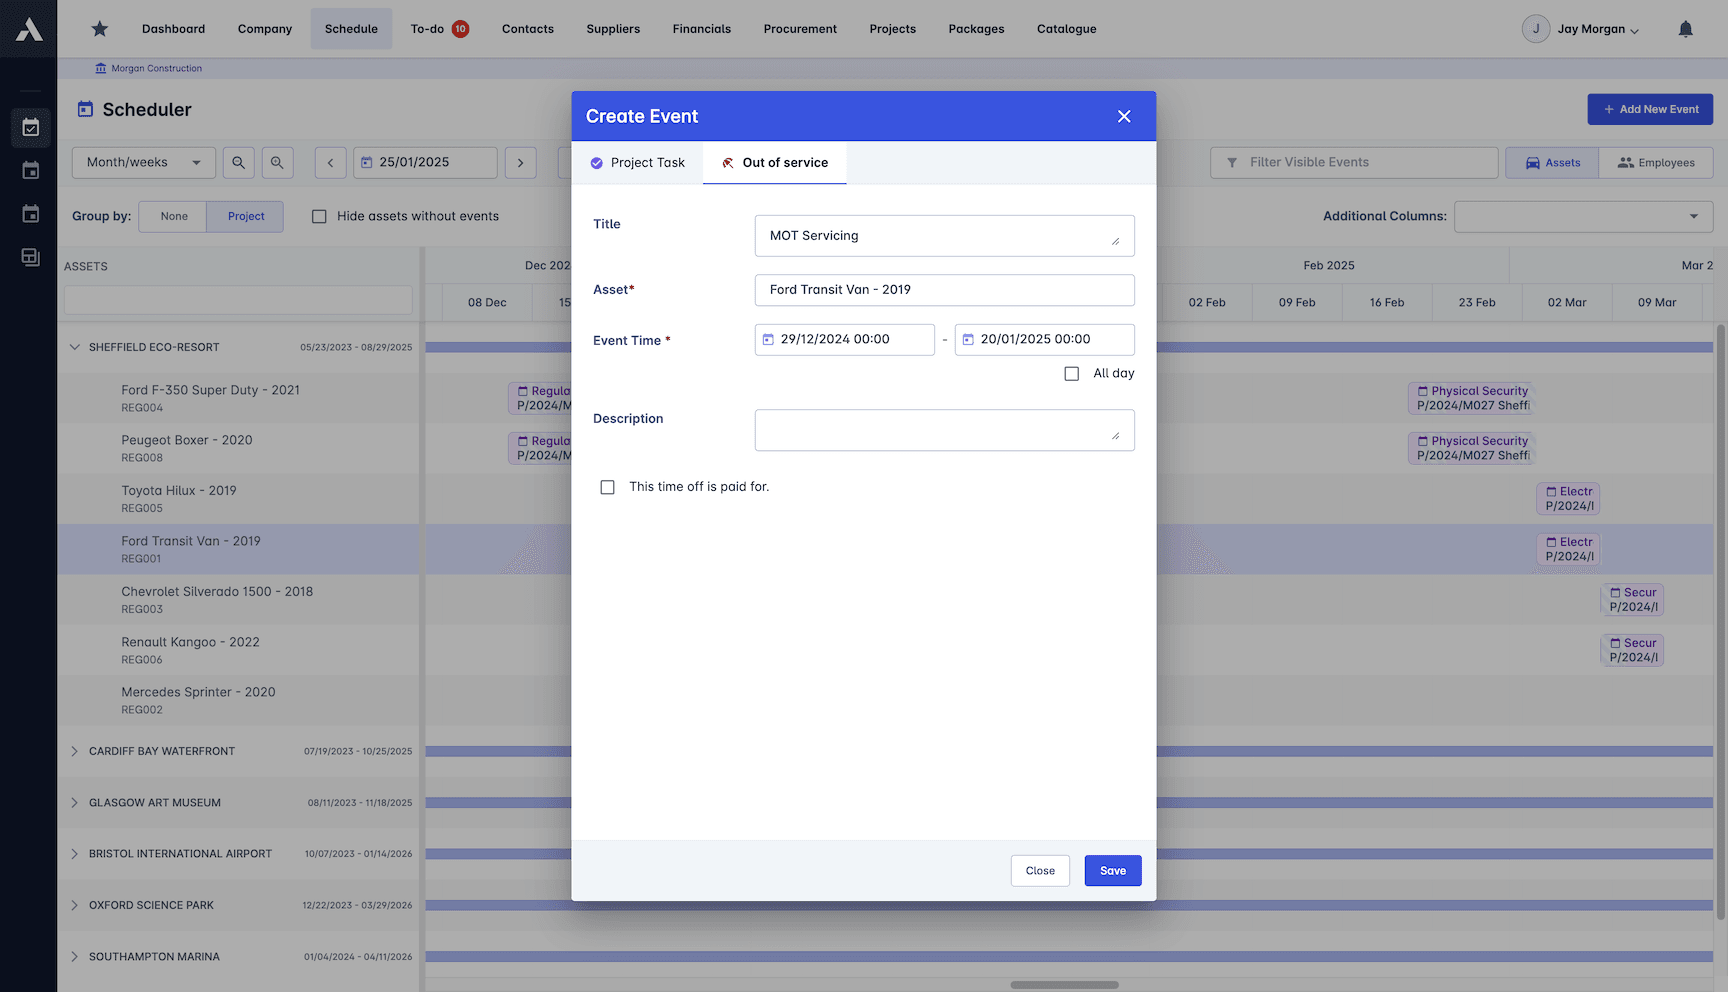
Task: Open the Financials menu item
Action: point(701,29)
